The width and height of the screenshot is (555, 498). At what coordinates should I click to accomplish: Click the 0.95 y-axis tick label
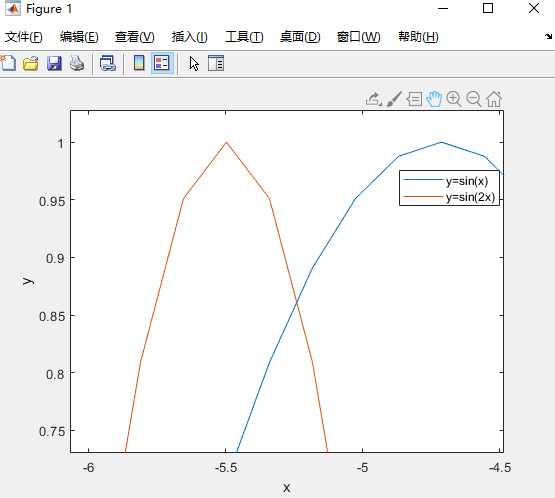coord(52,202)
